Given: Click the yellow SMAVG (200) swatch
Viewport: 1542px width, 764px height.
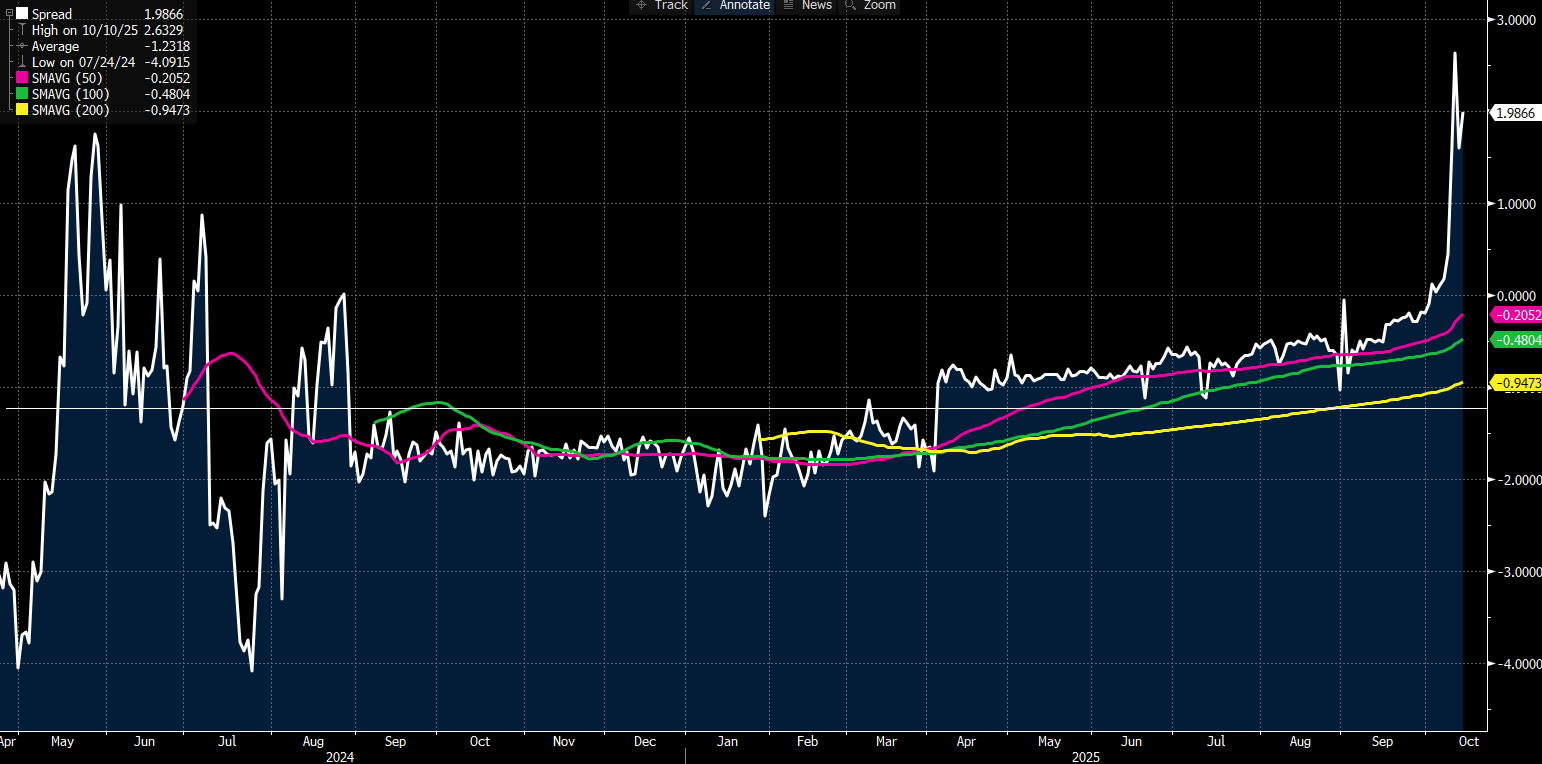Looking at the screenshot, I should point(22,110).
